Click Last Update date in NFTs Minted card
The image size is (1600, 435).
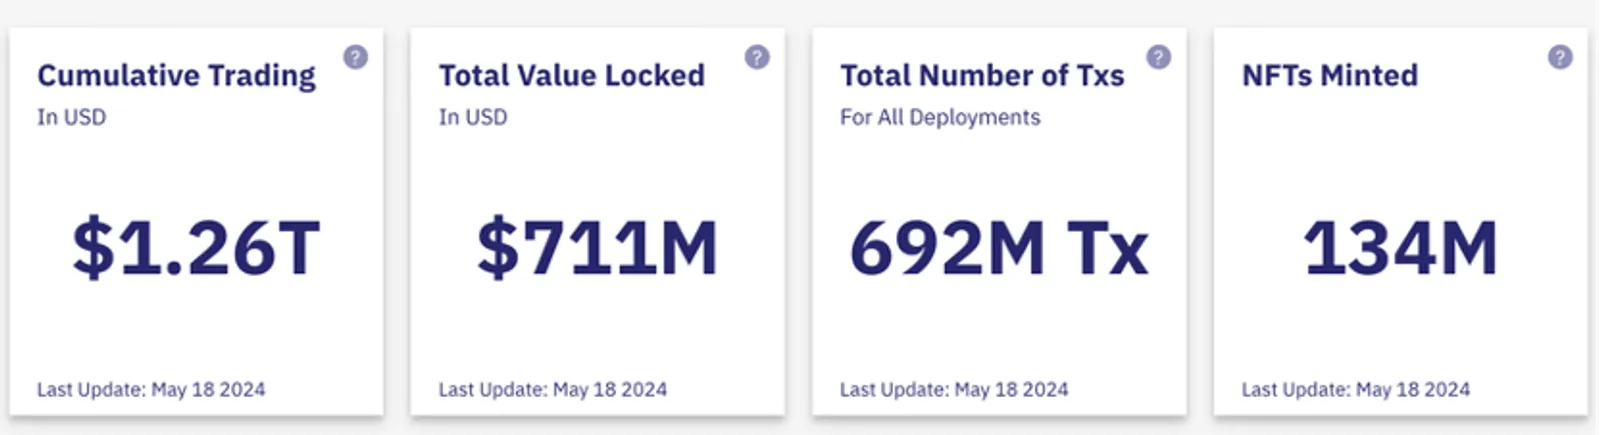1356,389
